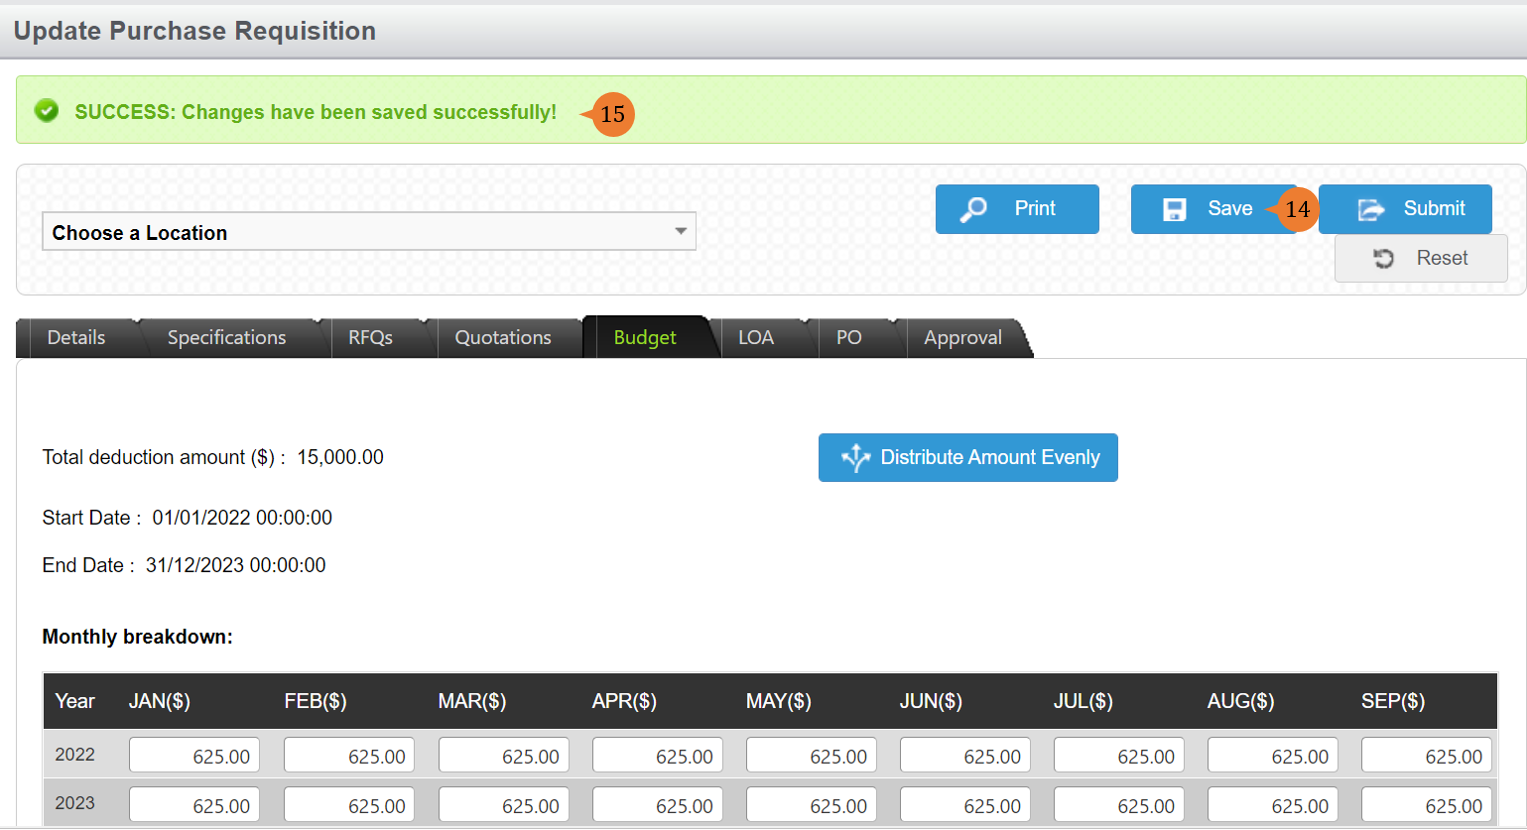Click the floppy disk icon on Save

1174,209
